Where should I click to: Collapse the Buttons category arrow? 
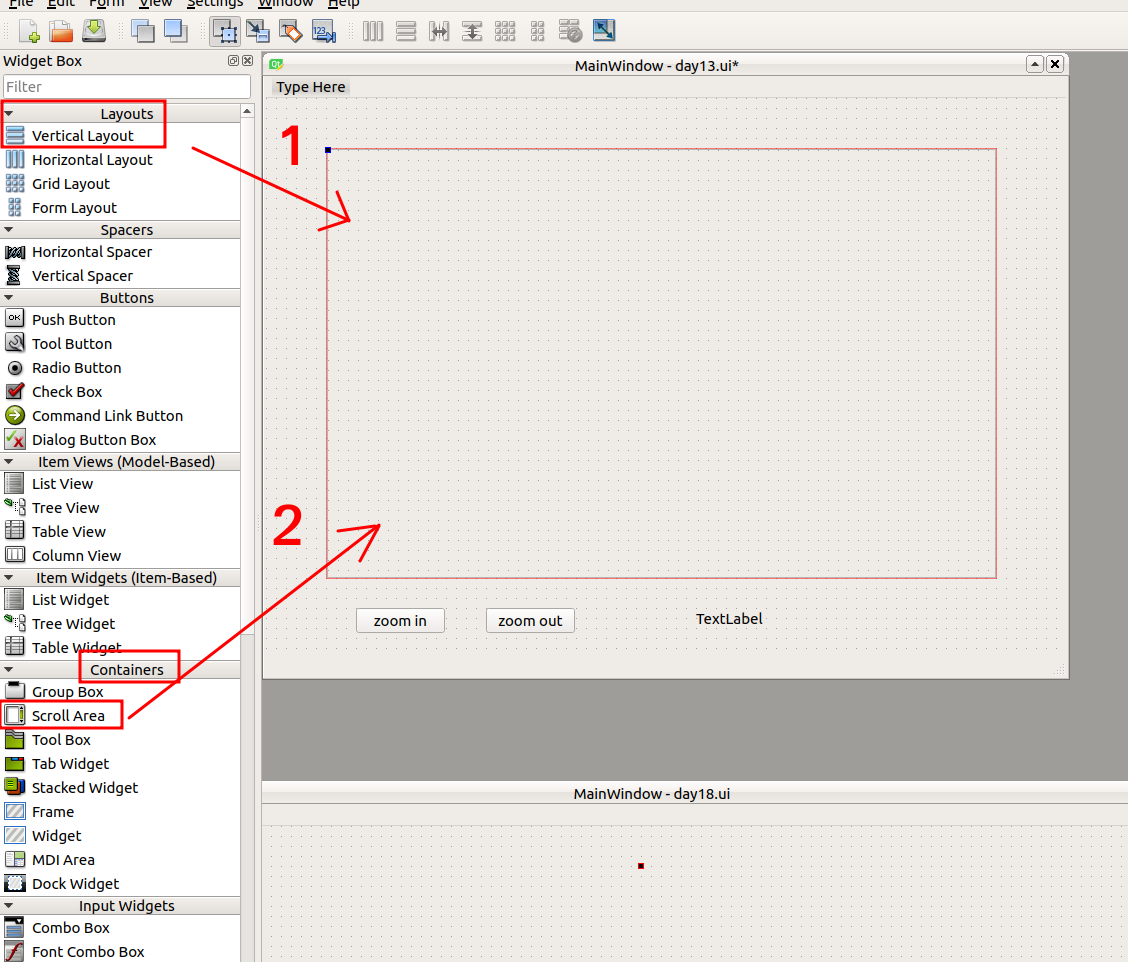coord(9,298)
